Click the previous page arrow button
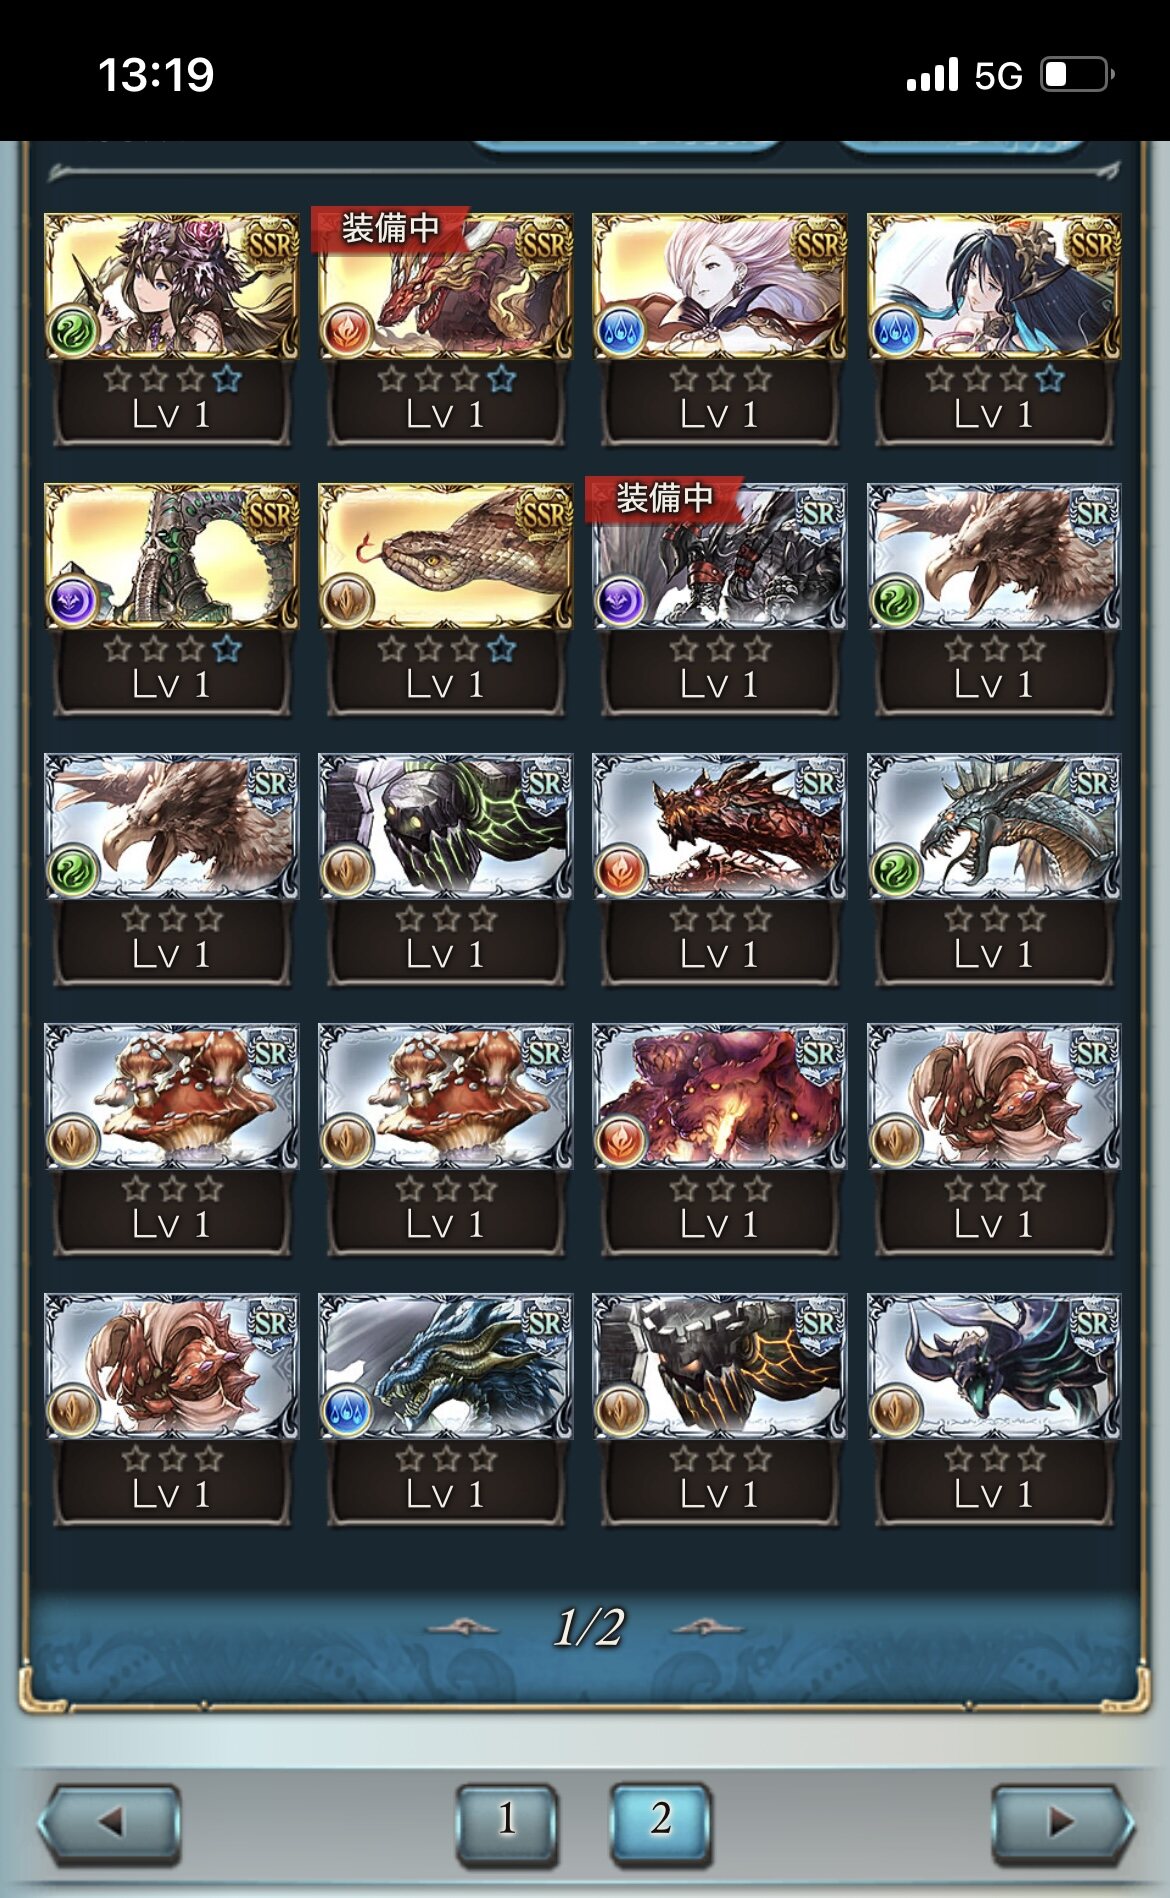Image resolution: width=1170 pixels, height=1898 pixels. (x=110, y=1823)
